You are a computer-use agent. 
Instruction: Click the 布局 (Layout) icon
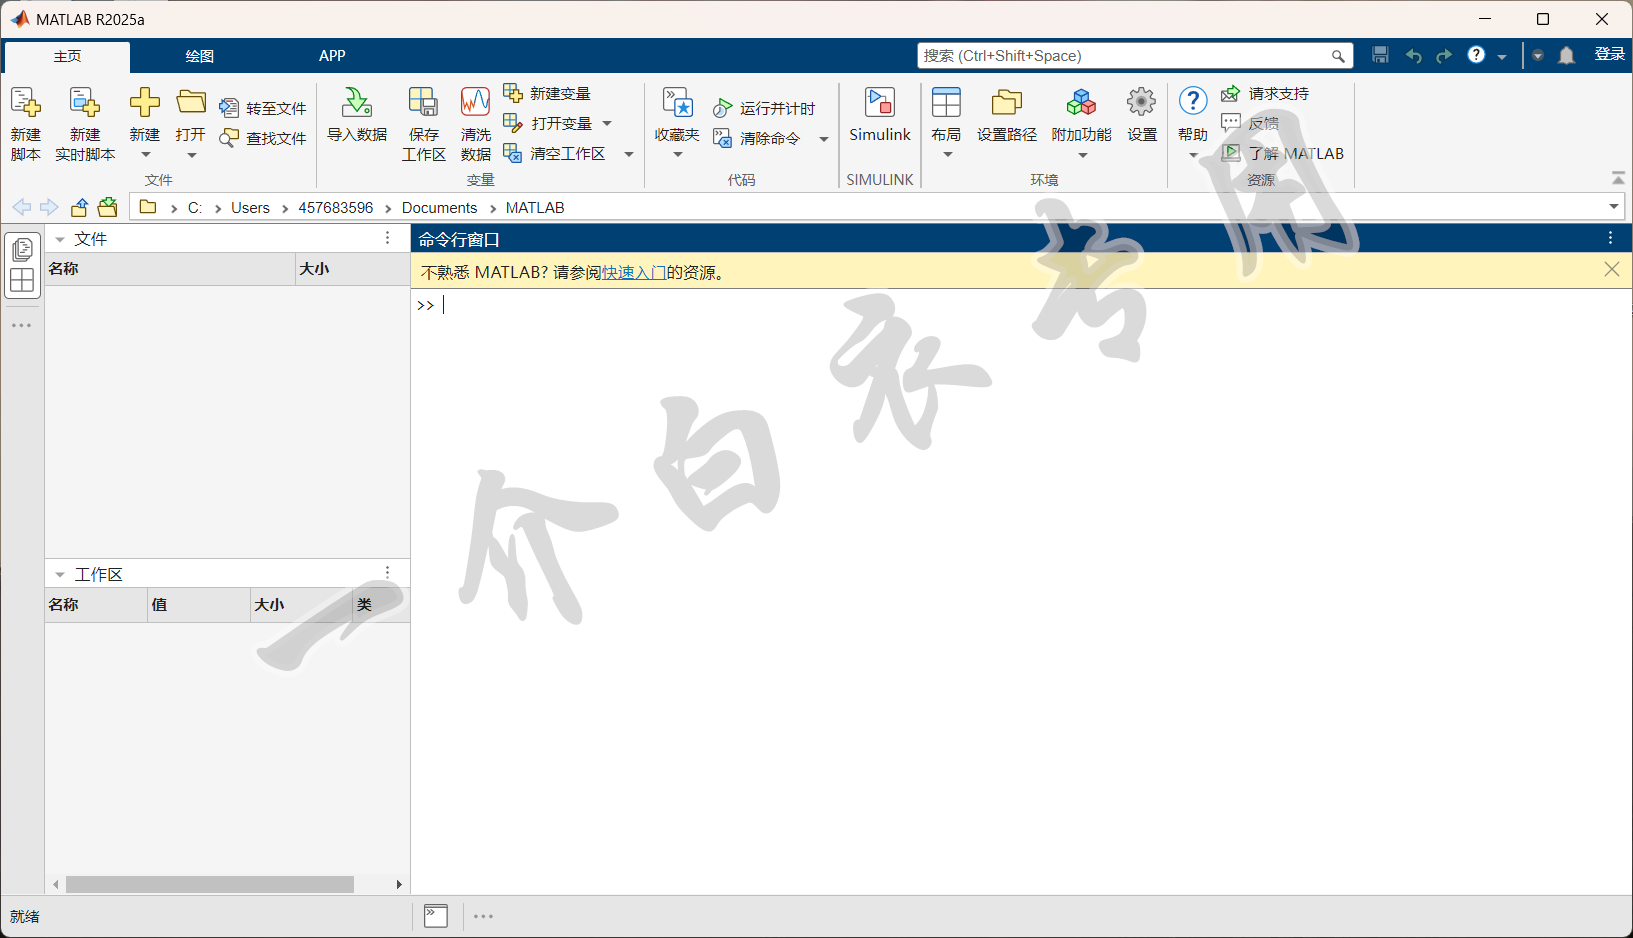point(946,102)
